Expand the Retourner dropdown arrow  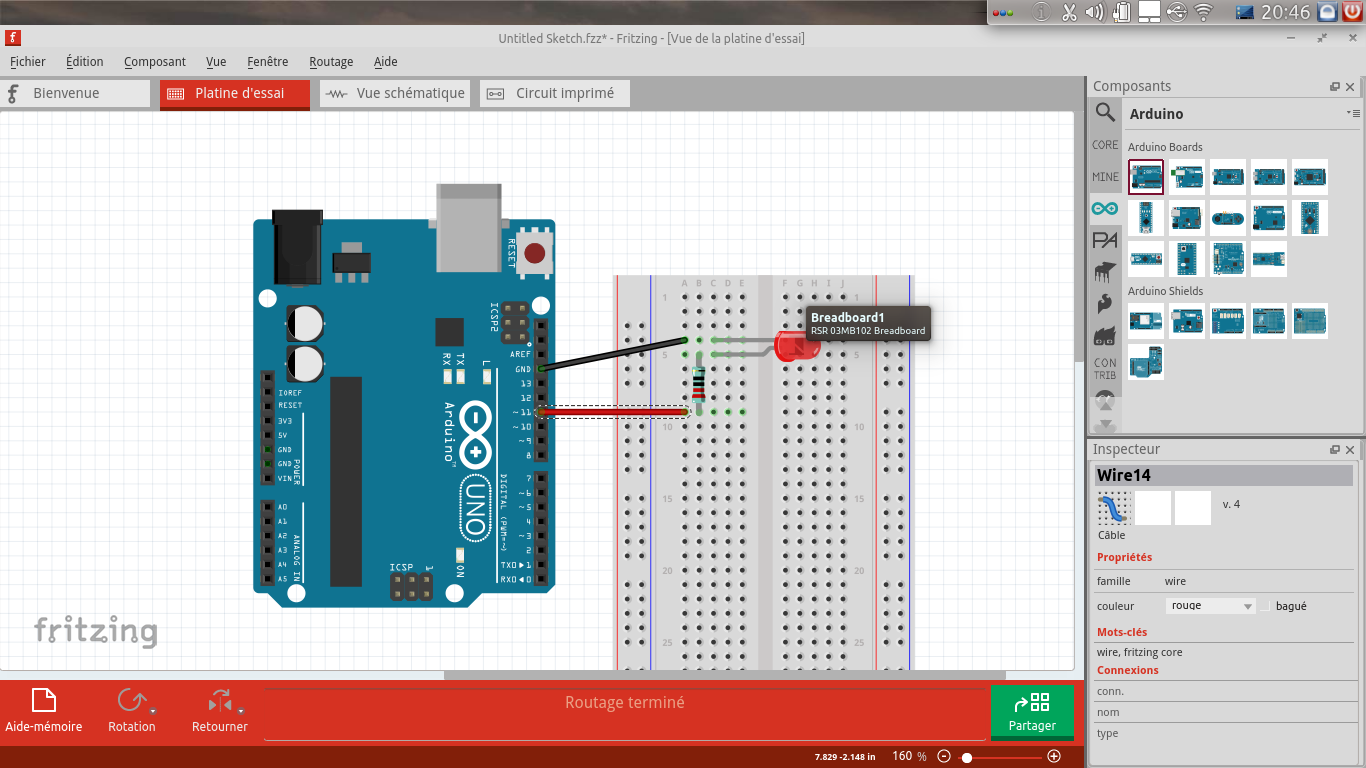tap(241, 712)
